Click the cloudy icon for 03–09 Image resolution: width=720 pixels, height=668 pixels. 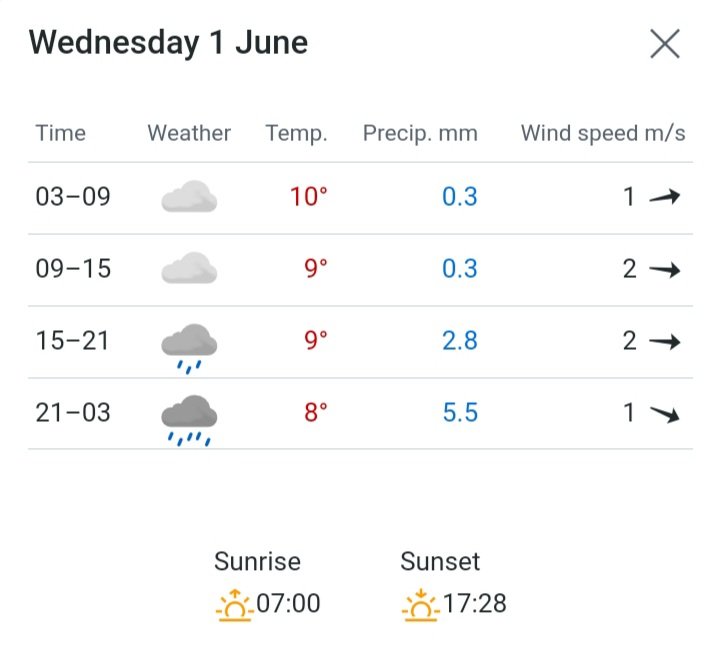(189, 197)
